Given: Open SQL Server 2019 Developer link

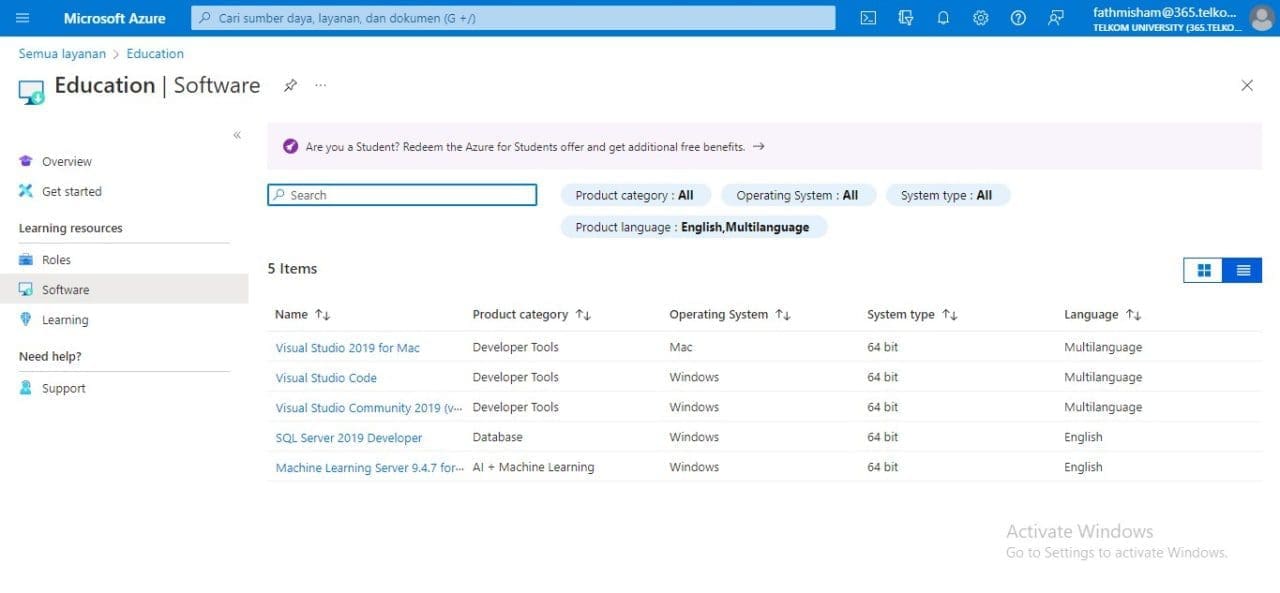Looking at the screenshot, I should [349, 438].
